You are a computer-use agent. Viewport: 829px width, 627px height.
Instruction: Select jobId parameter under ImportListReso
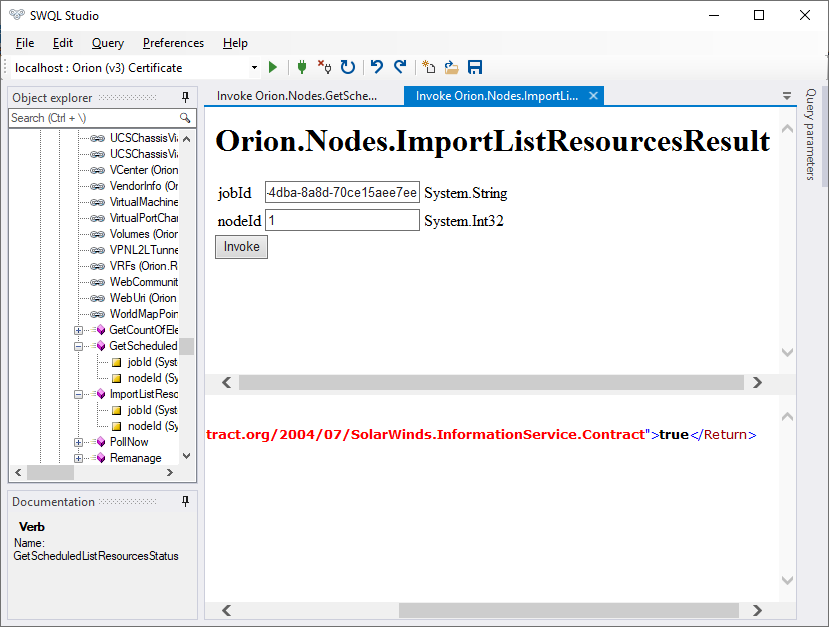(152, 410)
